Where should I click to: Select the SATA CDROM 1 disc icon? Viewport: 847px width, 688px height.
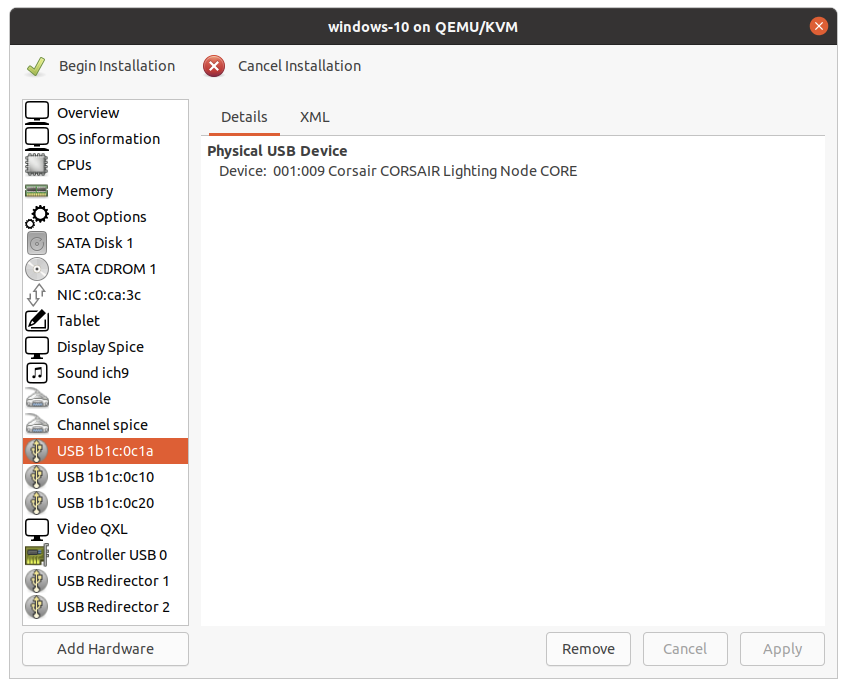tap(37, 269)
